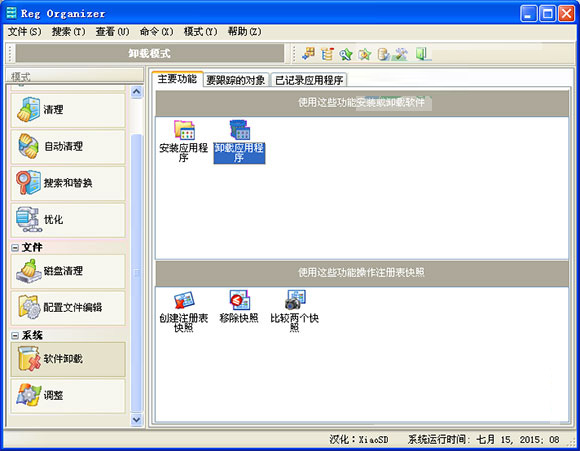The height and width of the screenshot is (451, 580).
Task: Open the 清理 mode in sidebar
Action: pyautogui.click(x=68, y=110)
